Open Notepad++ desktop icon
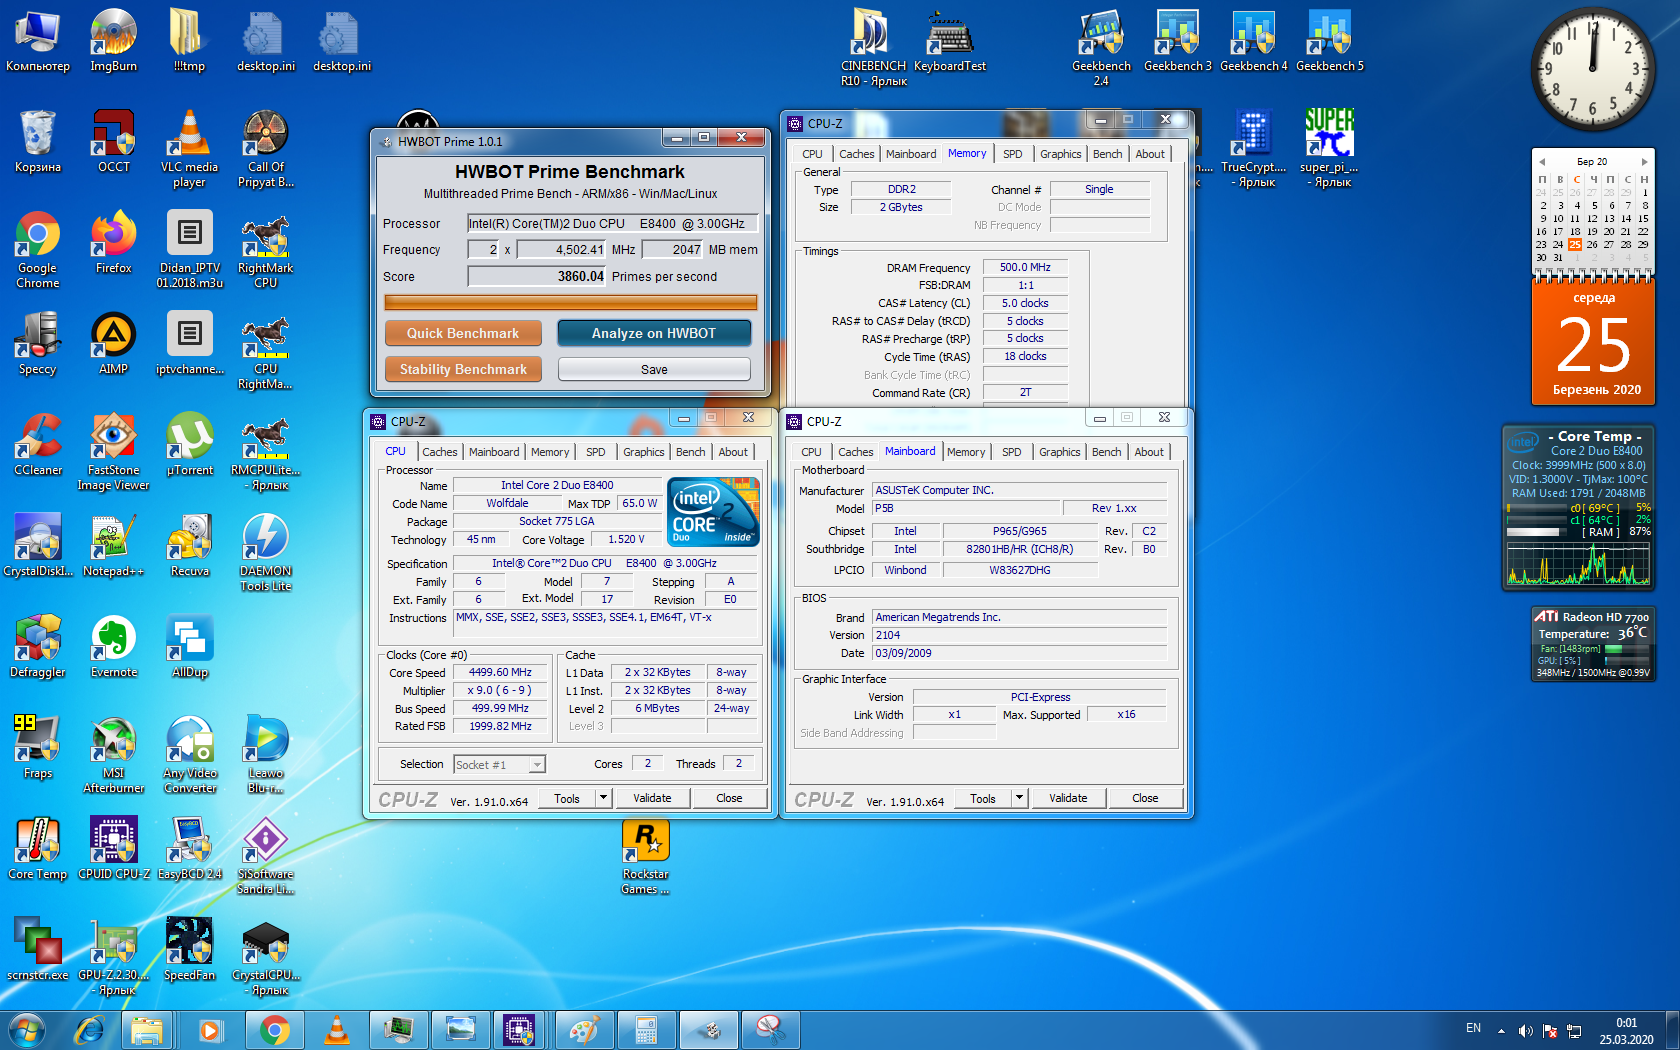Screen dimensions: 1680x1050 [x=113, y=545]
